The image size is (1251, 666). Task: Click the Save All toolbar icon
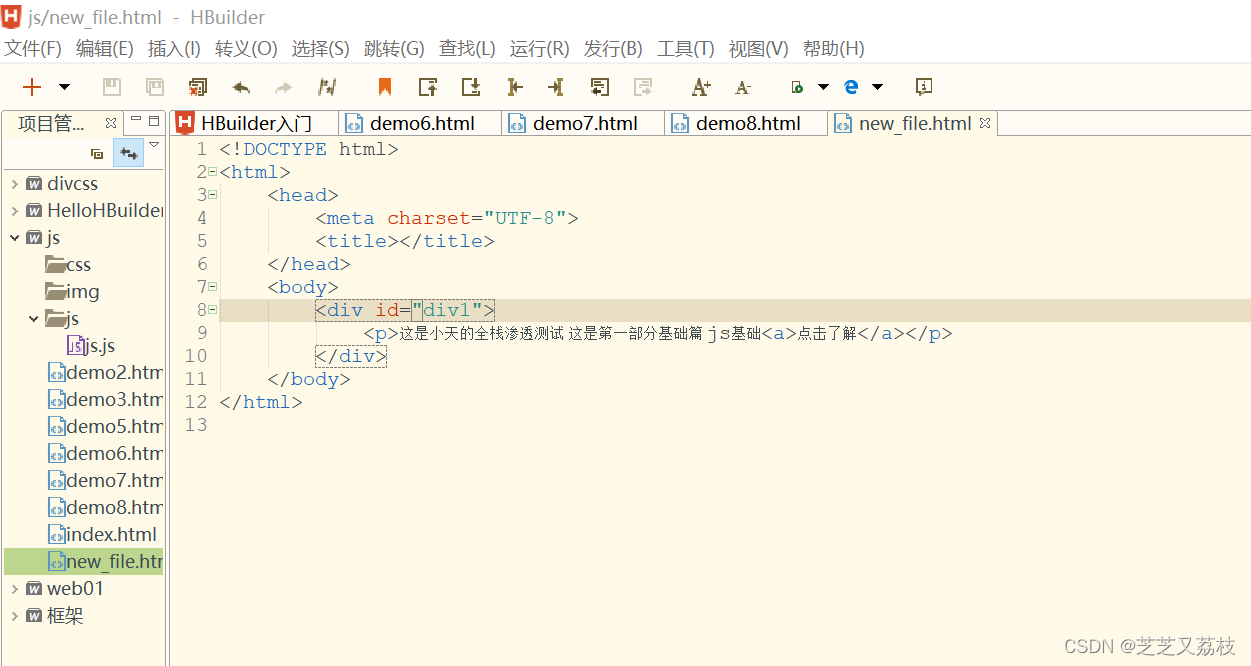coord(155,87)
